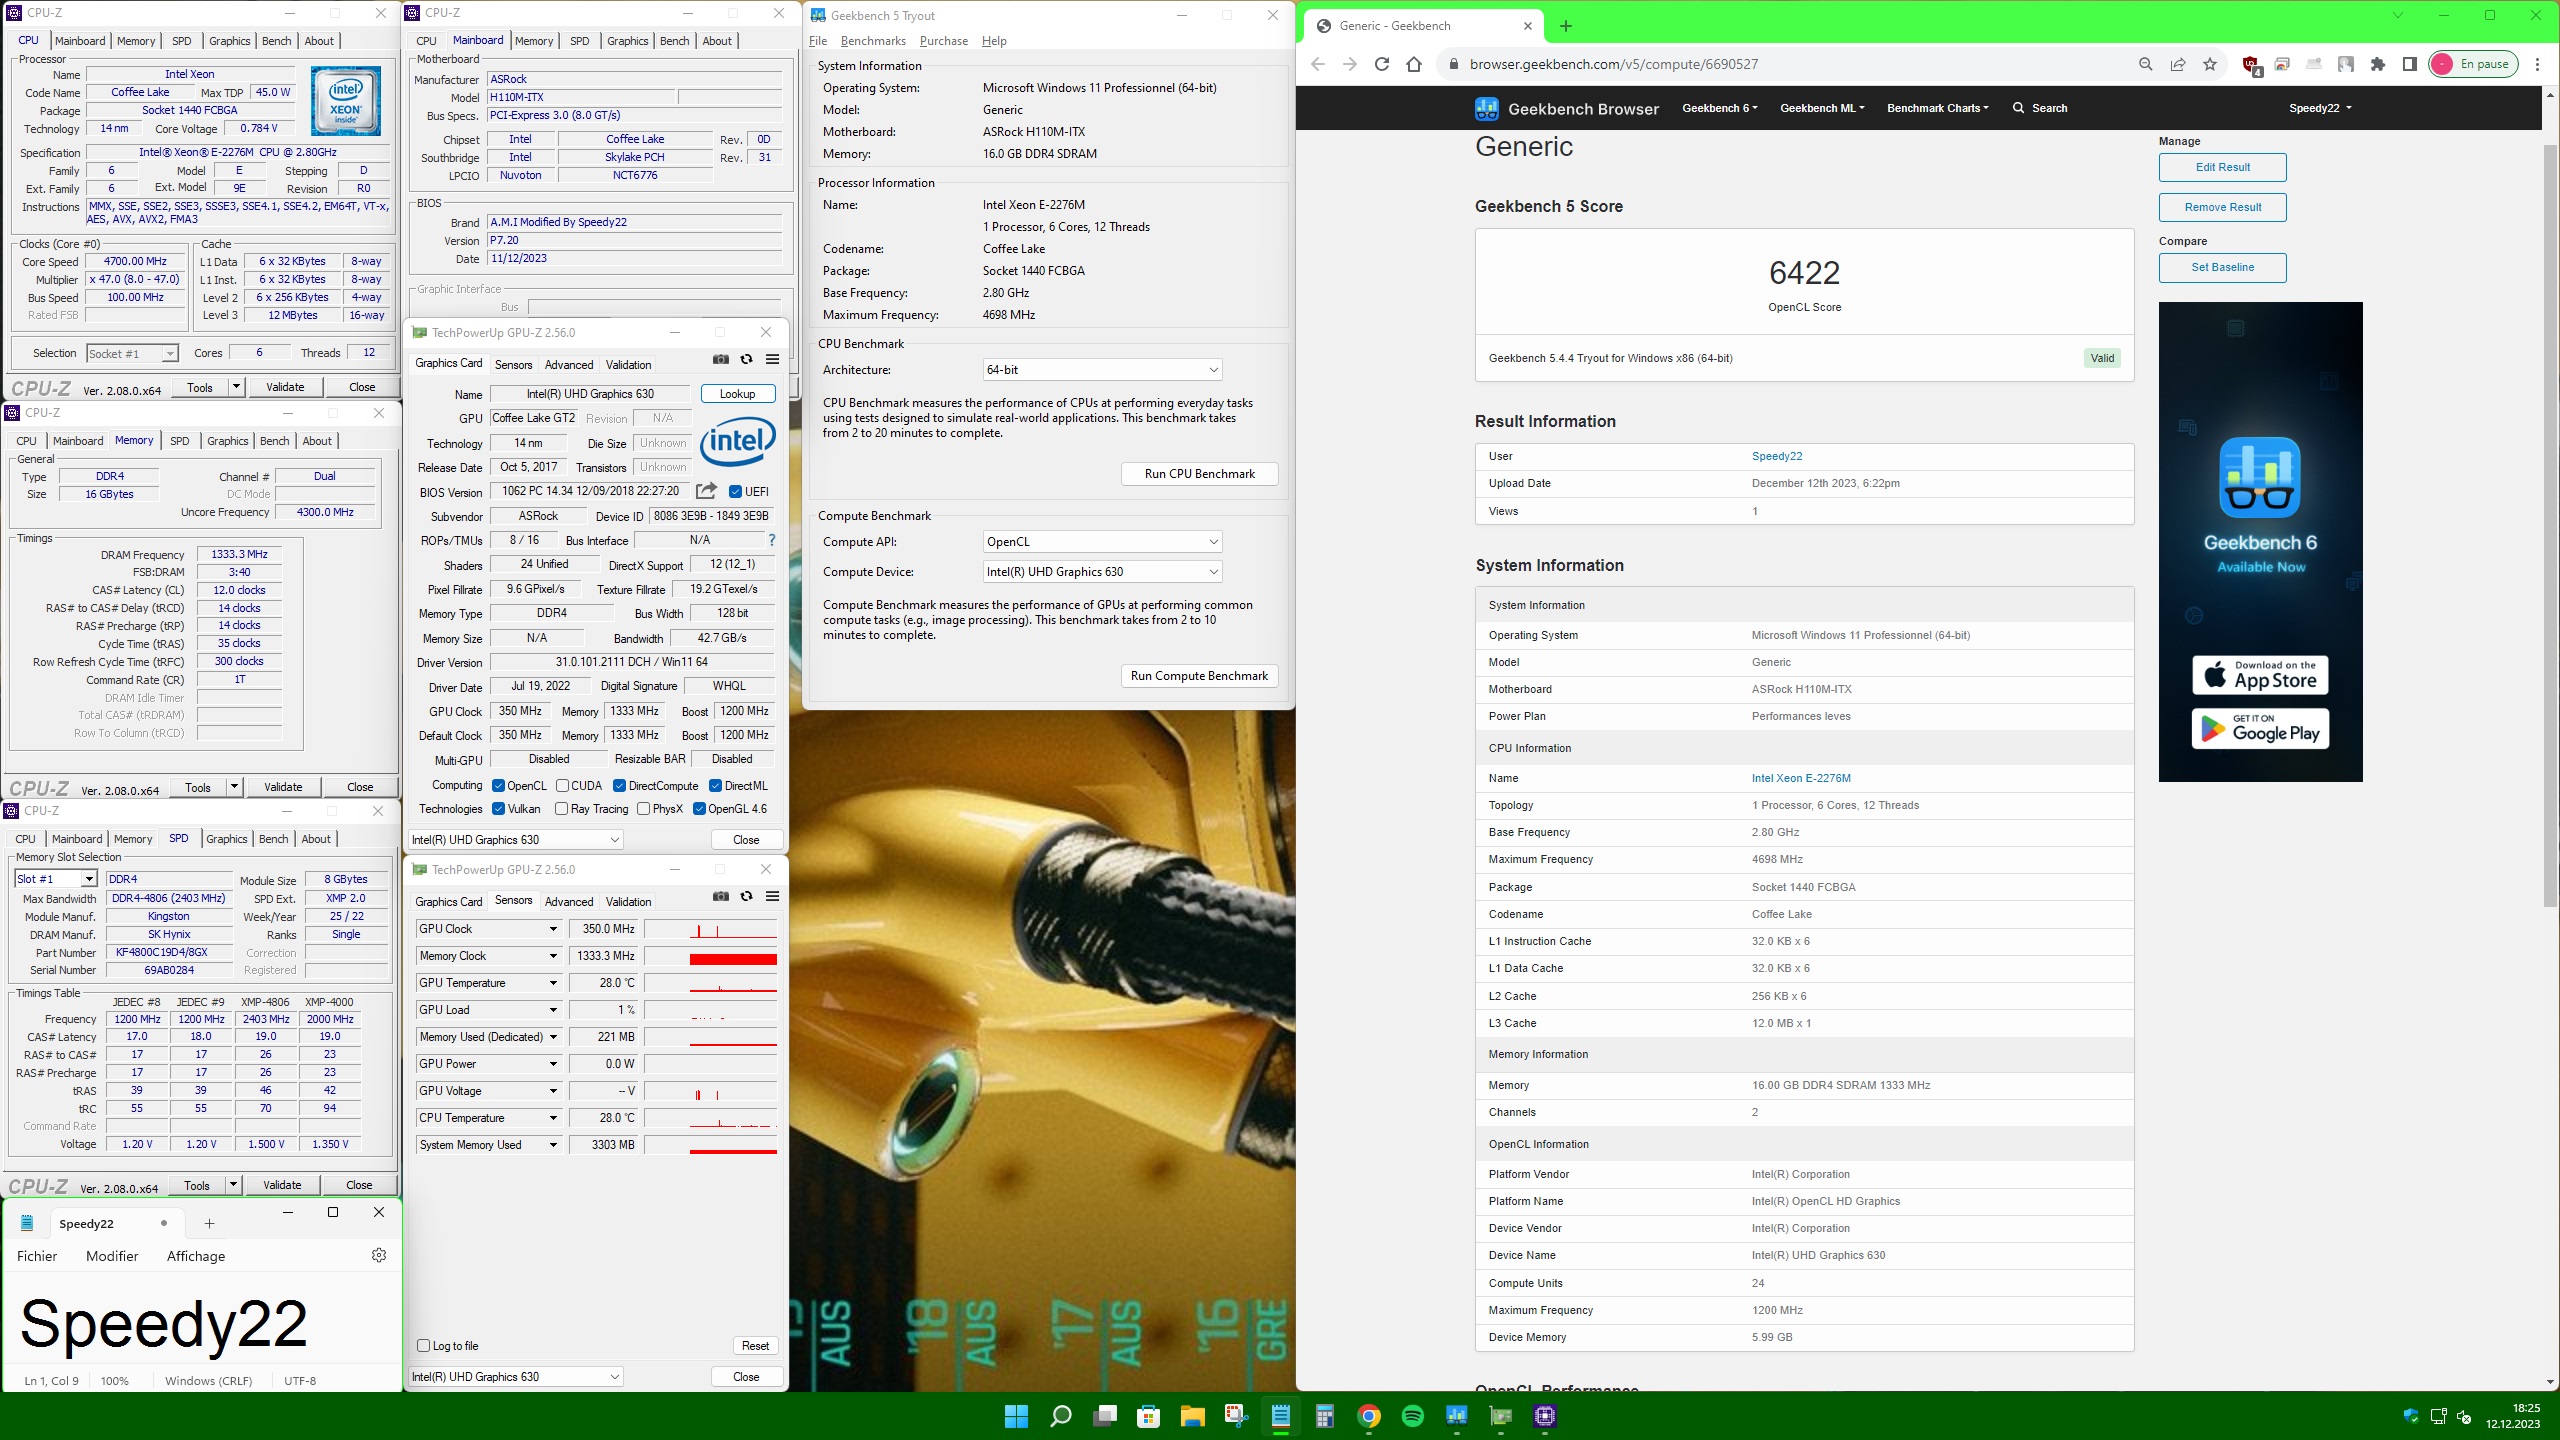Click the browser home icon
Image resolution: width=2560 pixels, height=1440 pixels.
(x=1413, y=64)
